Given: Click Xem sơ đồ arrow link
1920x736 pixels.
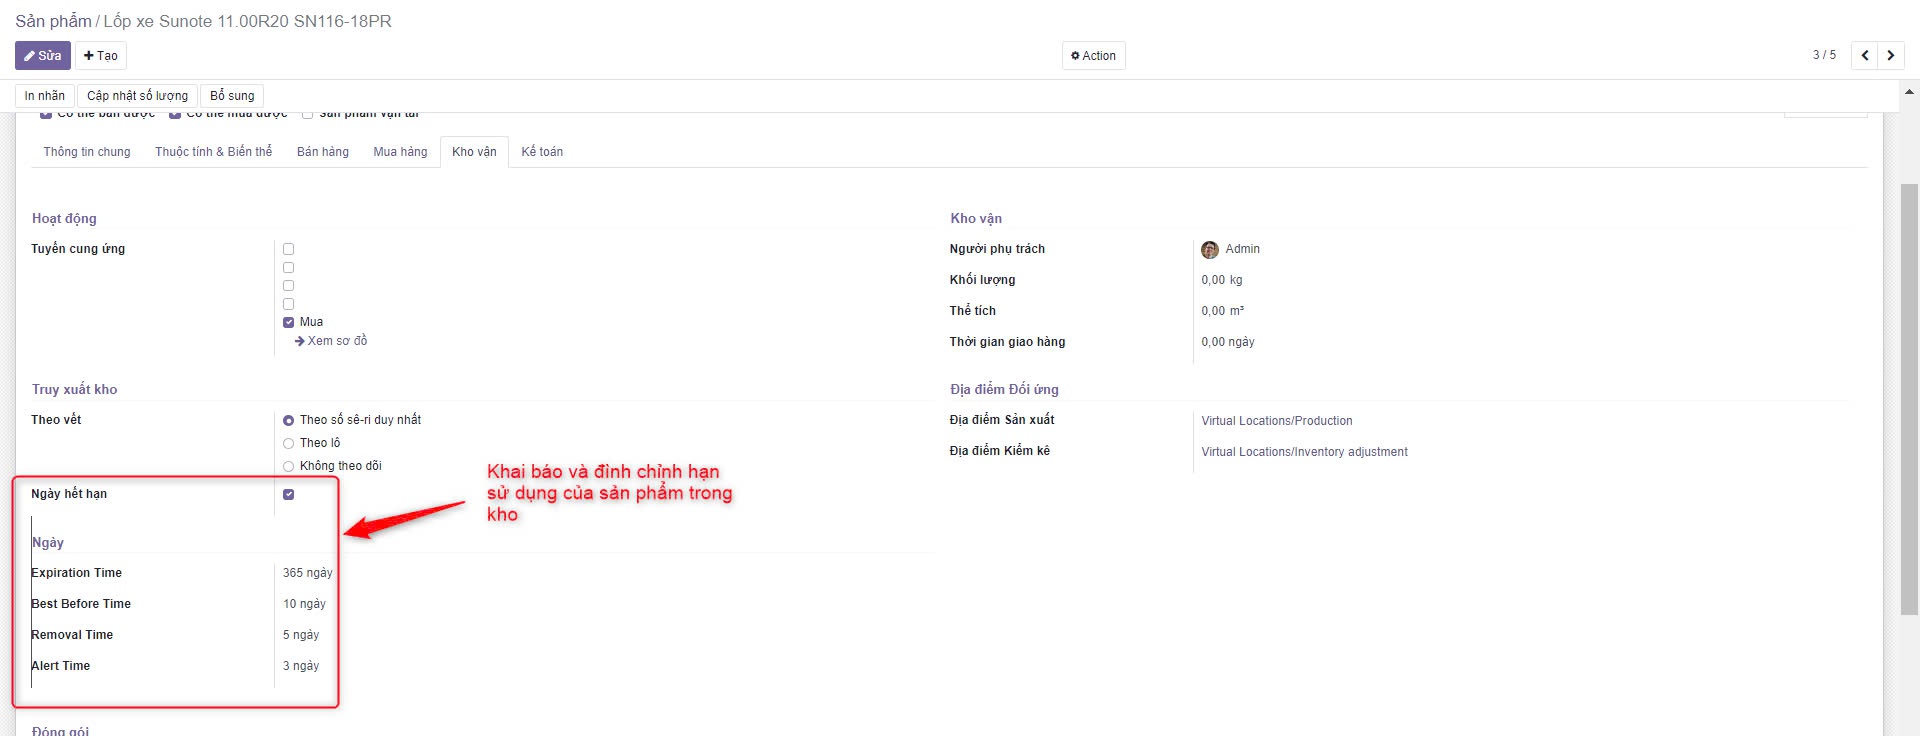Looking at the screenshot, I should click(x=331, y=341).
